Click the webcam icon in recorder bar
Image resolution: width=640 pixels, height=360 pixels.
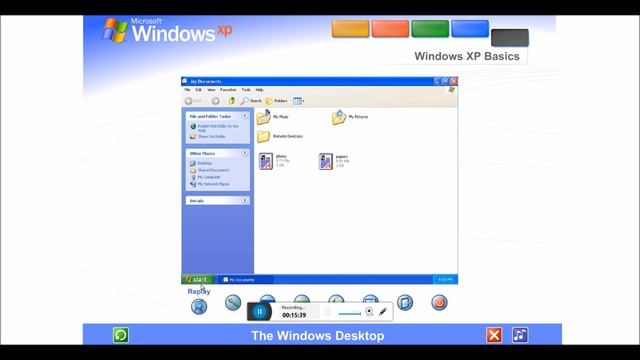[369, 311]
